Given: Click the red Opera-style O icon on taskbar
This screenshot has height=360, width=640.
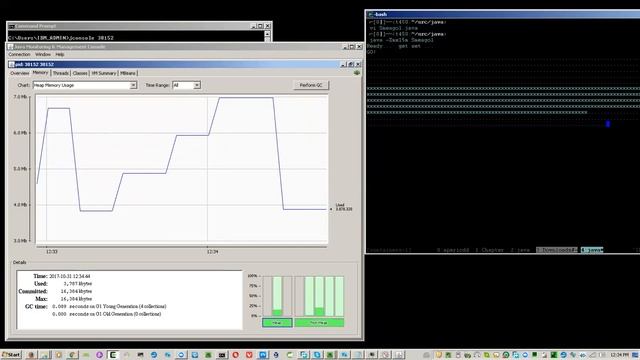Looking at the screenshot, I should tap(236, 355).
